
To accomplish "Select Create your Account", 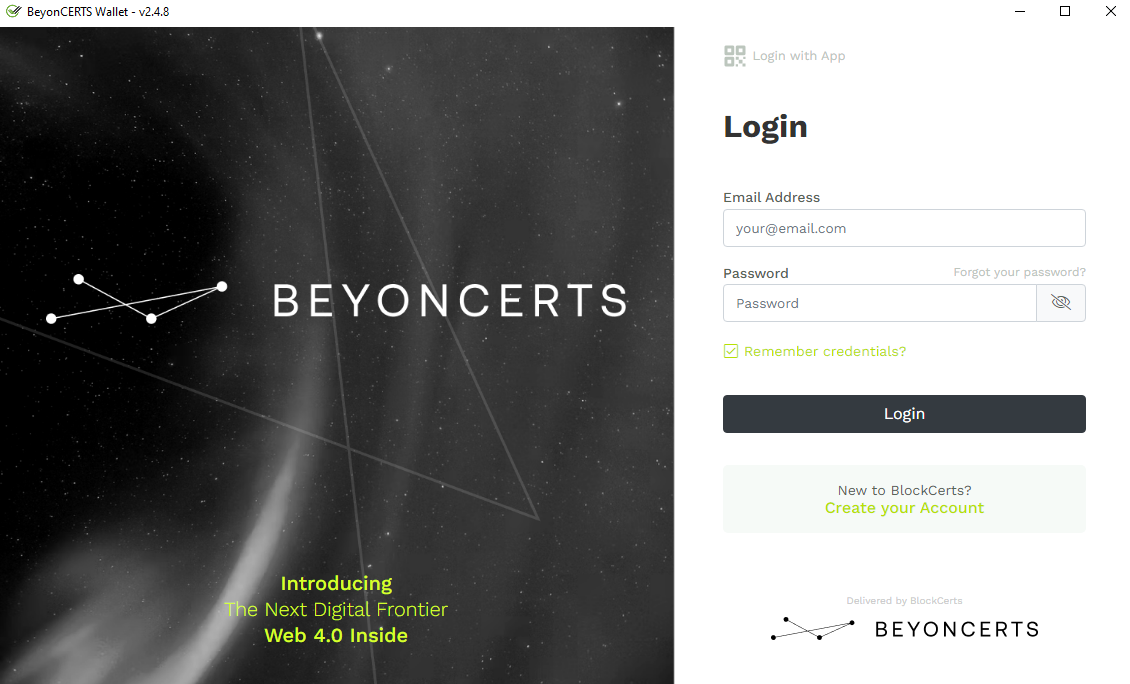I will coord(904,508).
